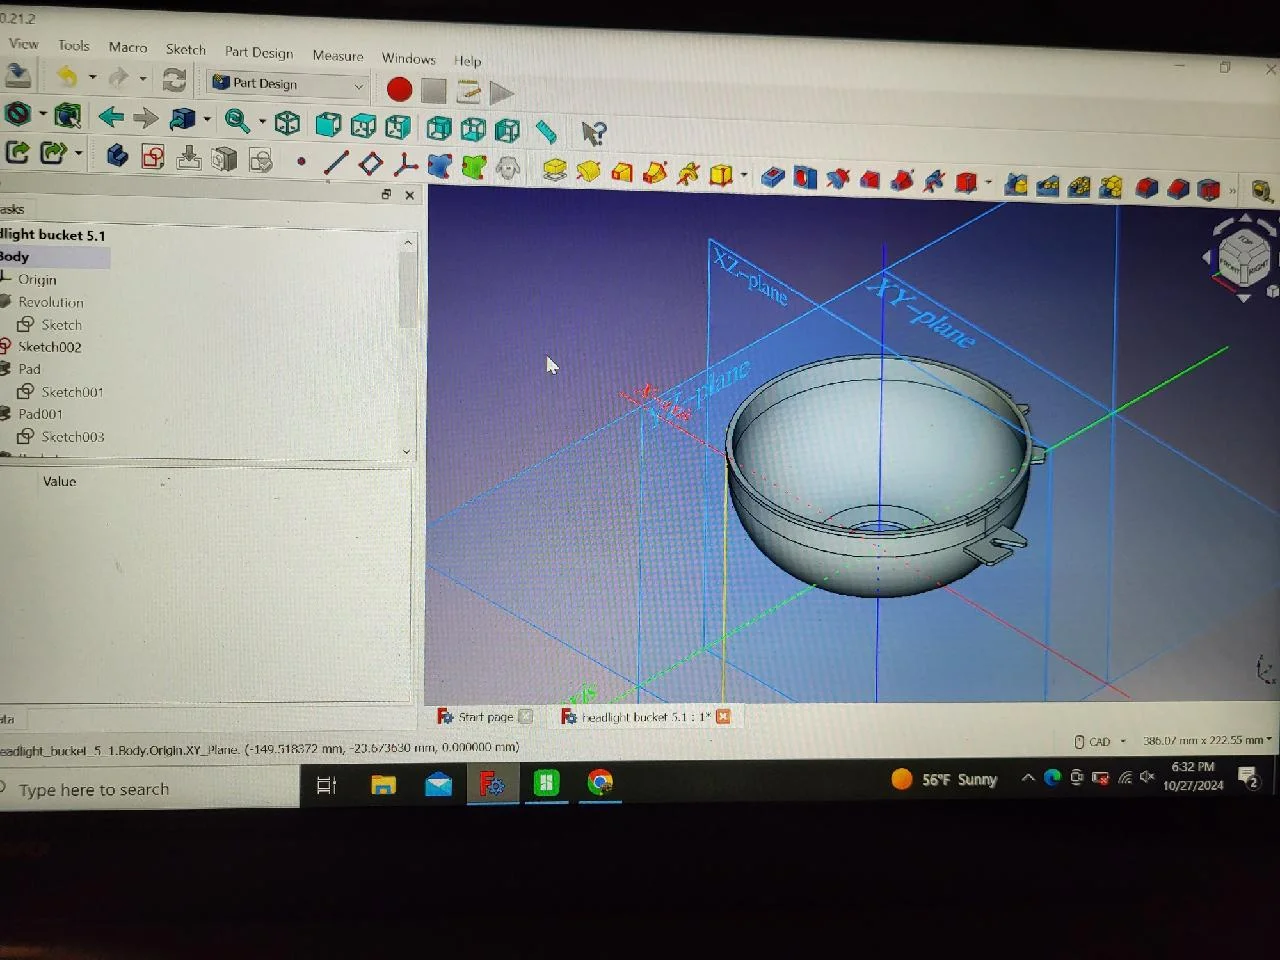Click the Create body icon
This screenshot has width=1280, height=960.
(117, 156)
